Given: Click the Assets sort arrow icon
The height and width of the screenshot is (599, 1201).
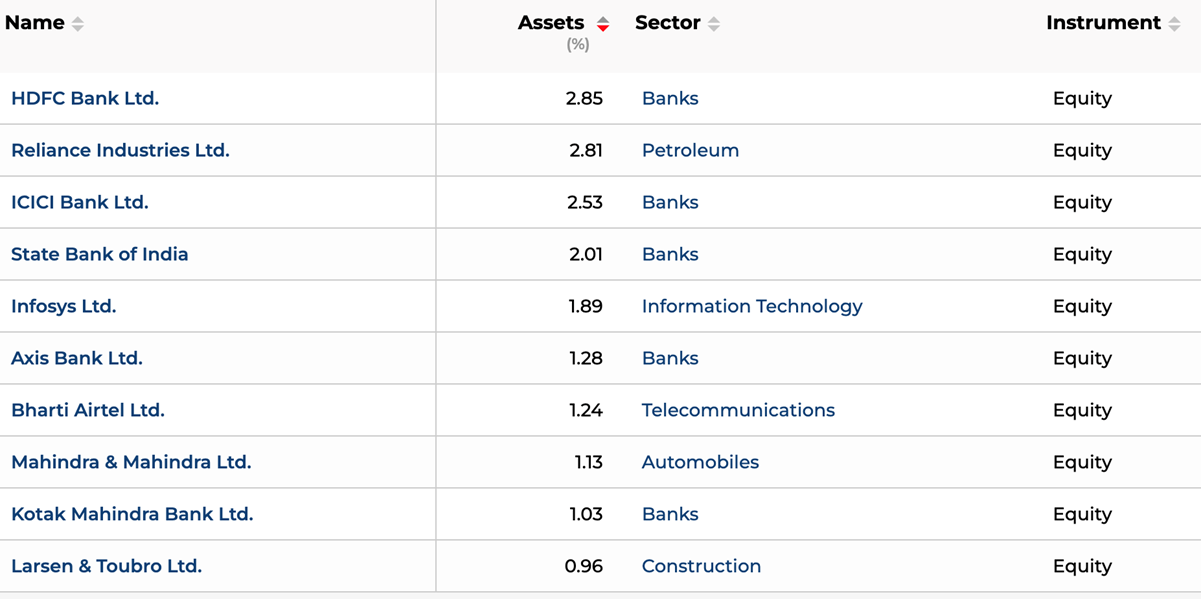Looking at the screenshot, I should (603, 24).
